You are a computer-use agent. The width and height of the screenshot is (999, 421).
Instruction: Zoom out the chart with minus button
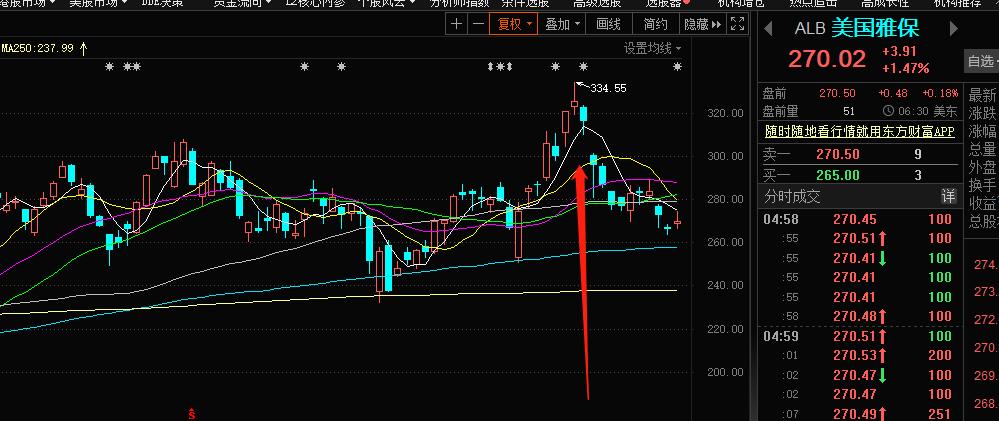(478, 24)
